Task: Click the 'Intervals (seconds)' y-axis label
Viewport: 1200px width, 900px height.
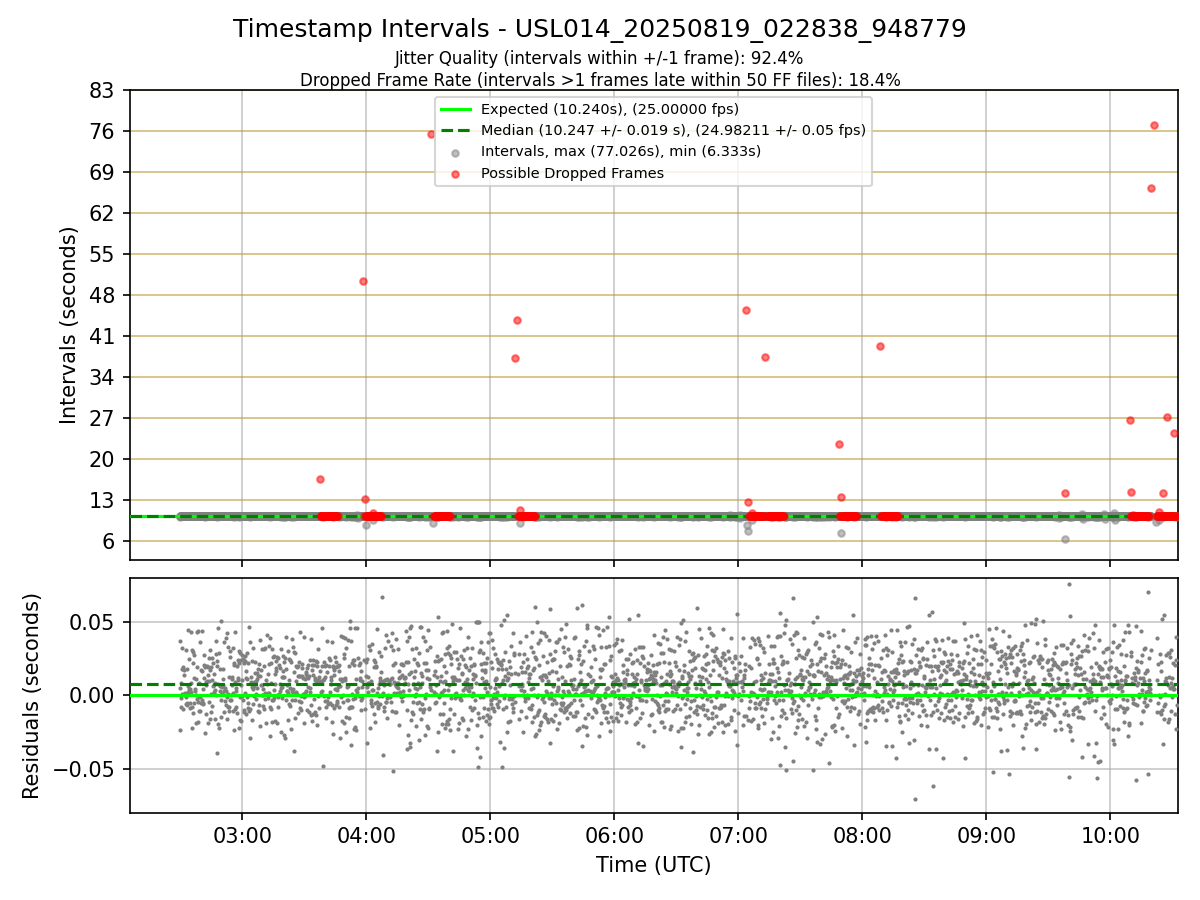Action: [x=69, y=325]
